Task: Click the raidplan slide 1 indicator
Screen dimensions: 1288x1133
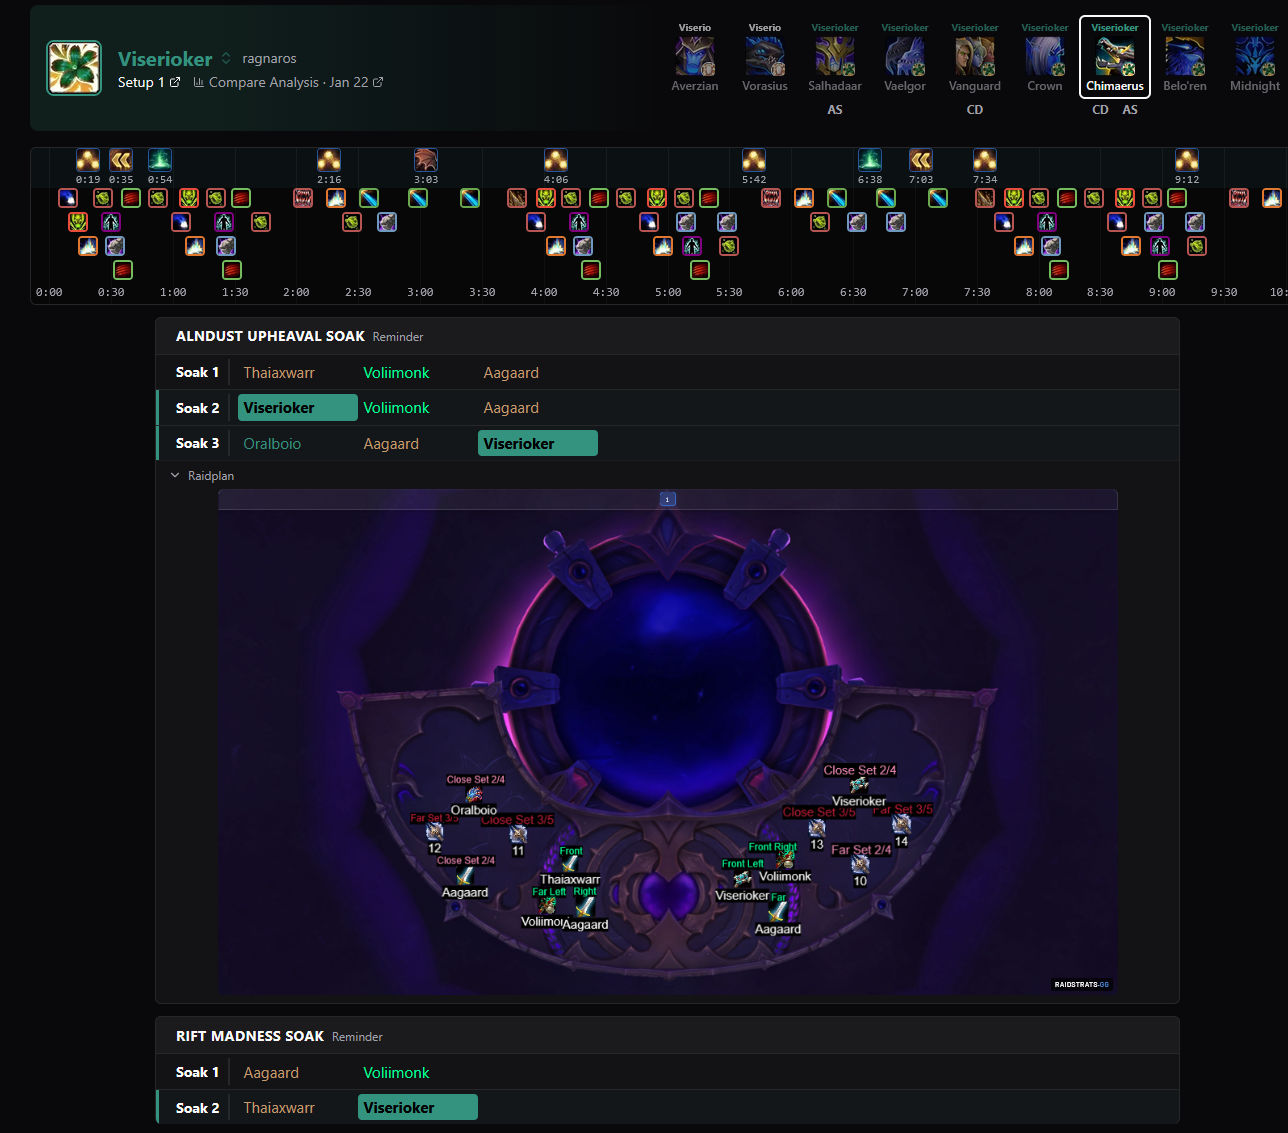Action: [667, 499]
